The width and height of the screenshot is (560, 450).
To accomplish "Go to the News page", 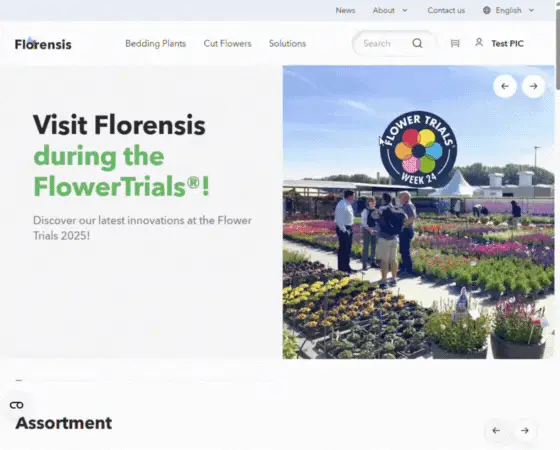I will [345, 10].
